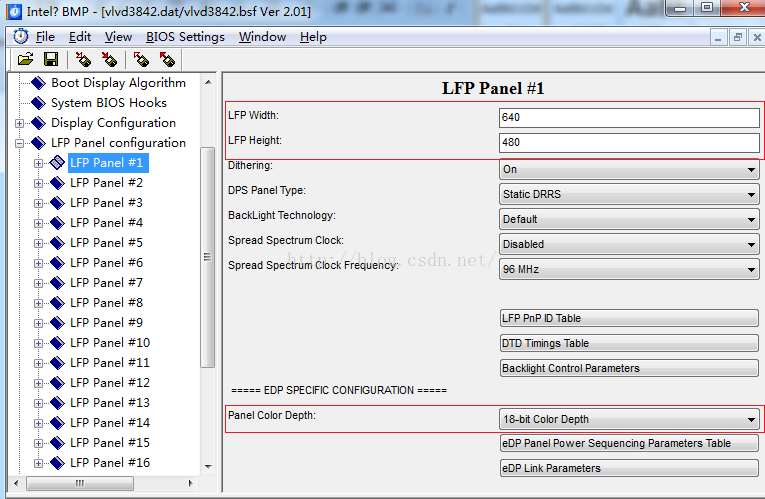The height and width of the screenshot is (499, 765).
Task: Expand the Display Configuration tree node
Action: (x=19, y=123)
